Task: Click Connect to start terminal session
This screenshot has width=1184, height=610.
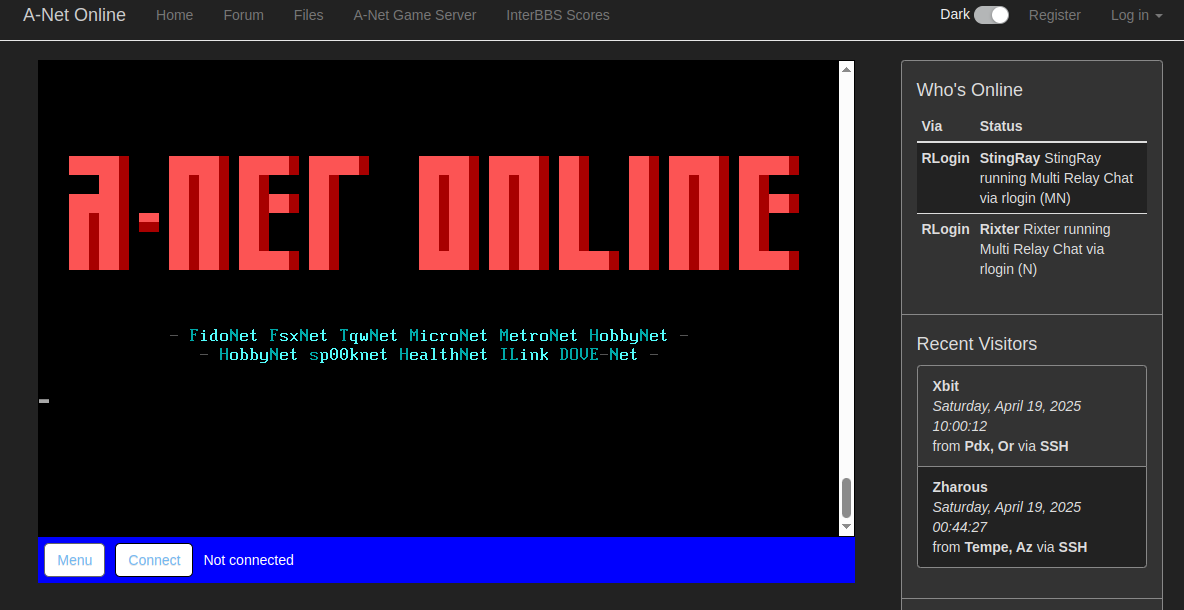Action: click(154, 560)
